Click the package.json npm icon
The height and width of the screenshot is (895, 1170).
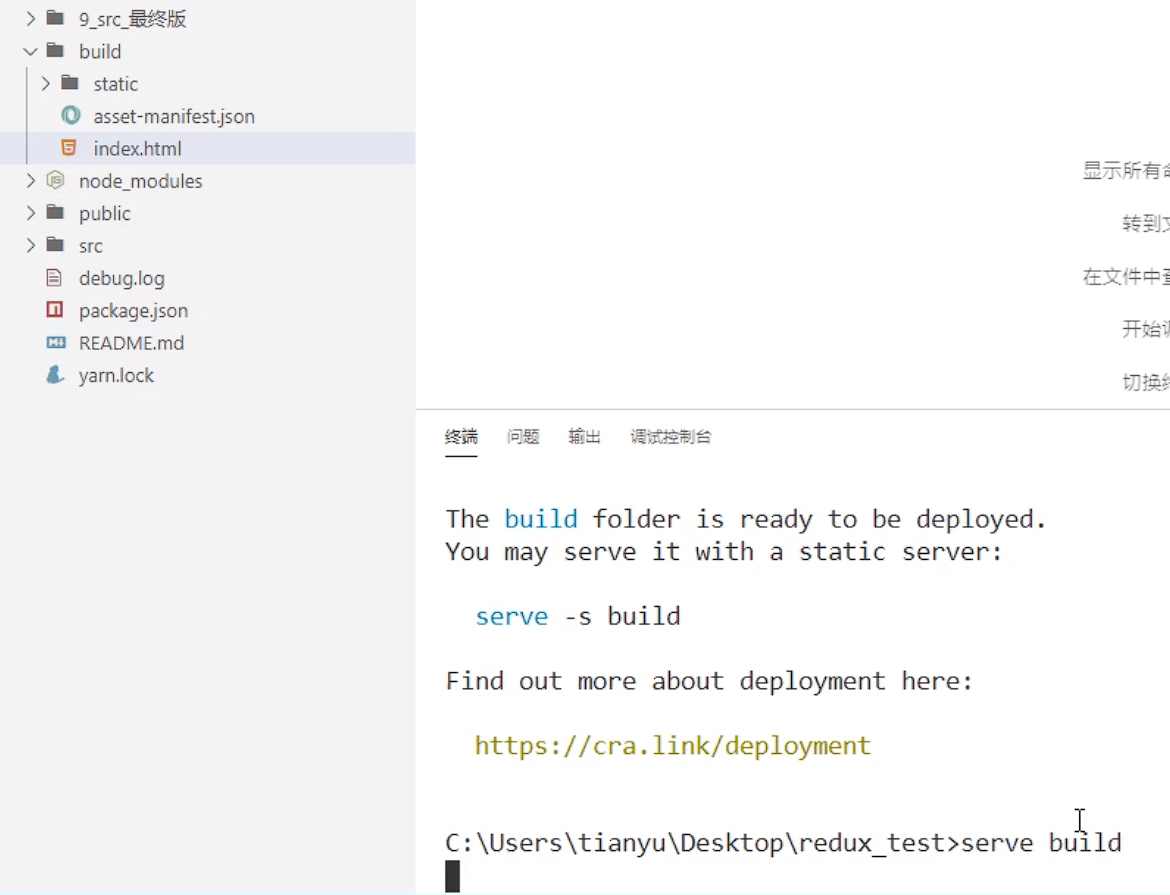(55, 310)
